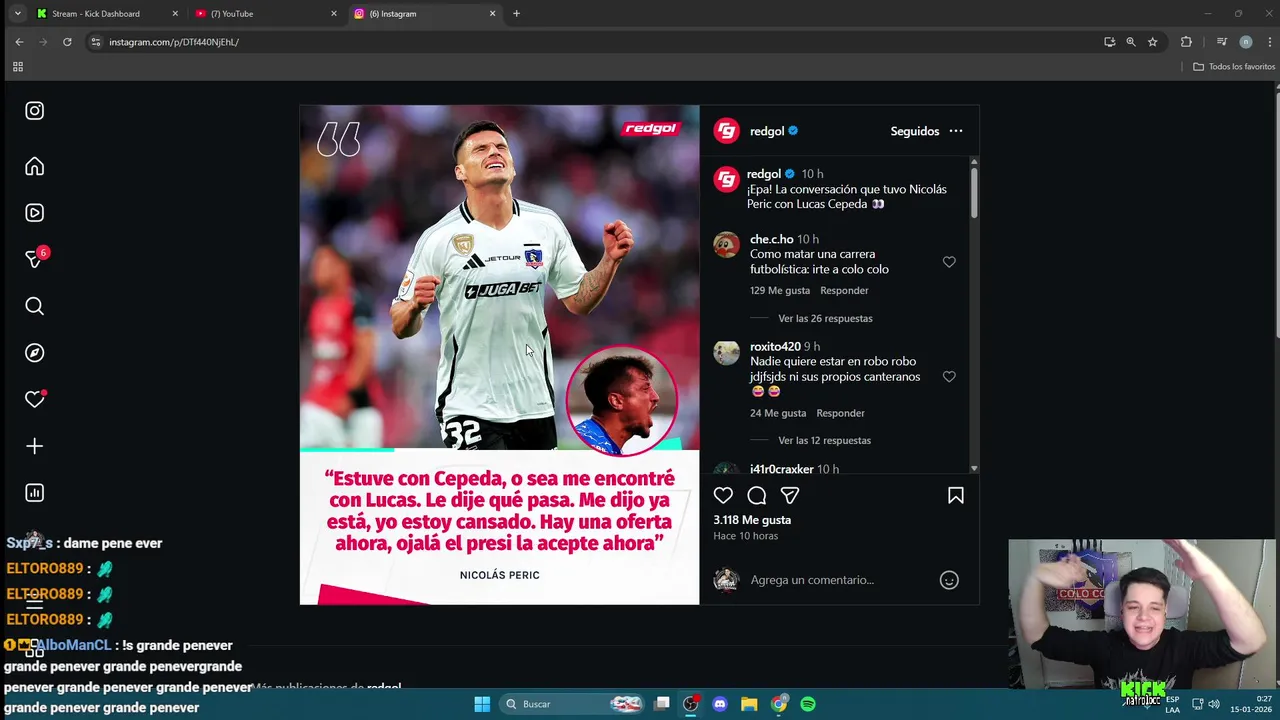This screenshot has width=1280, height=720.
Task: Click che.cho's avatar thumbnail
Action: tap(726, 245)
